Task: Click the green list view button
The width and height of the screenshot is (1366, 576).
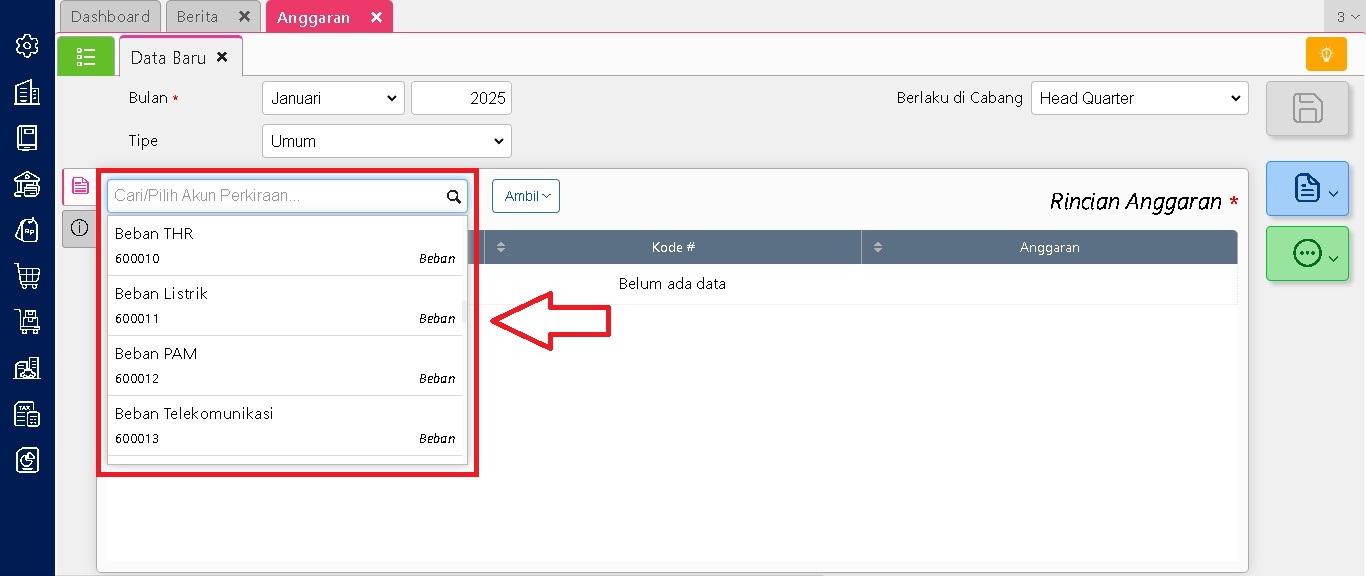Action: [86, 57]
